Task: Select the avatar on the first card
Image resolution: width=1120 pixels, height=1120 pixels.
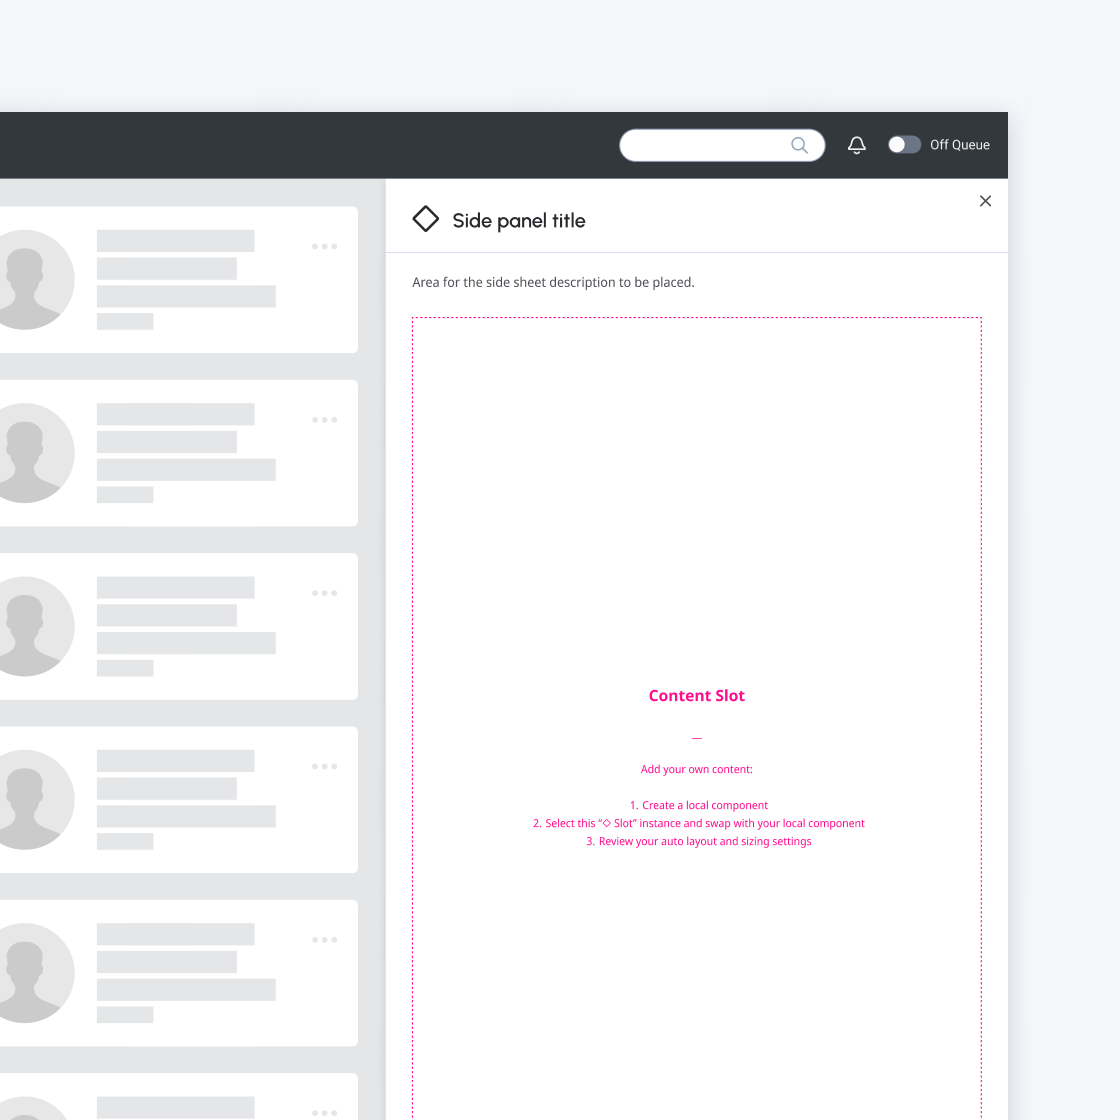Action: (28, 280)
